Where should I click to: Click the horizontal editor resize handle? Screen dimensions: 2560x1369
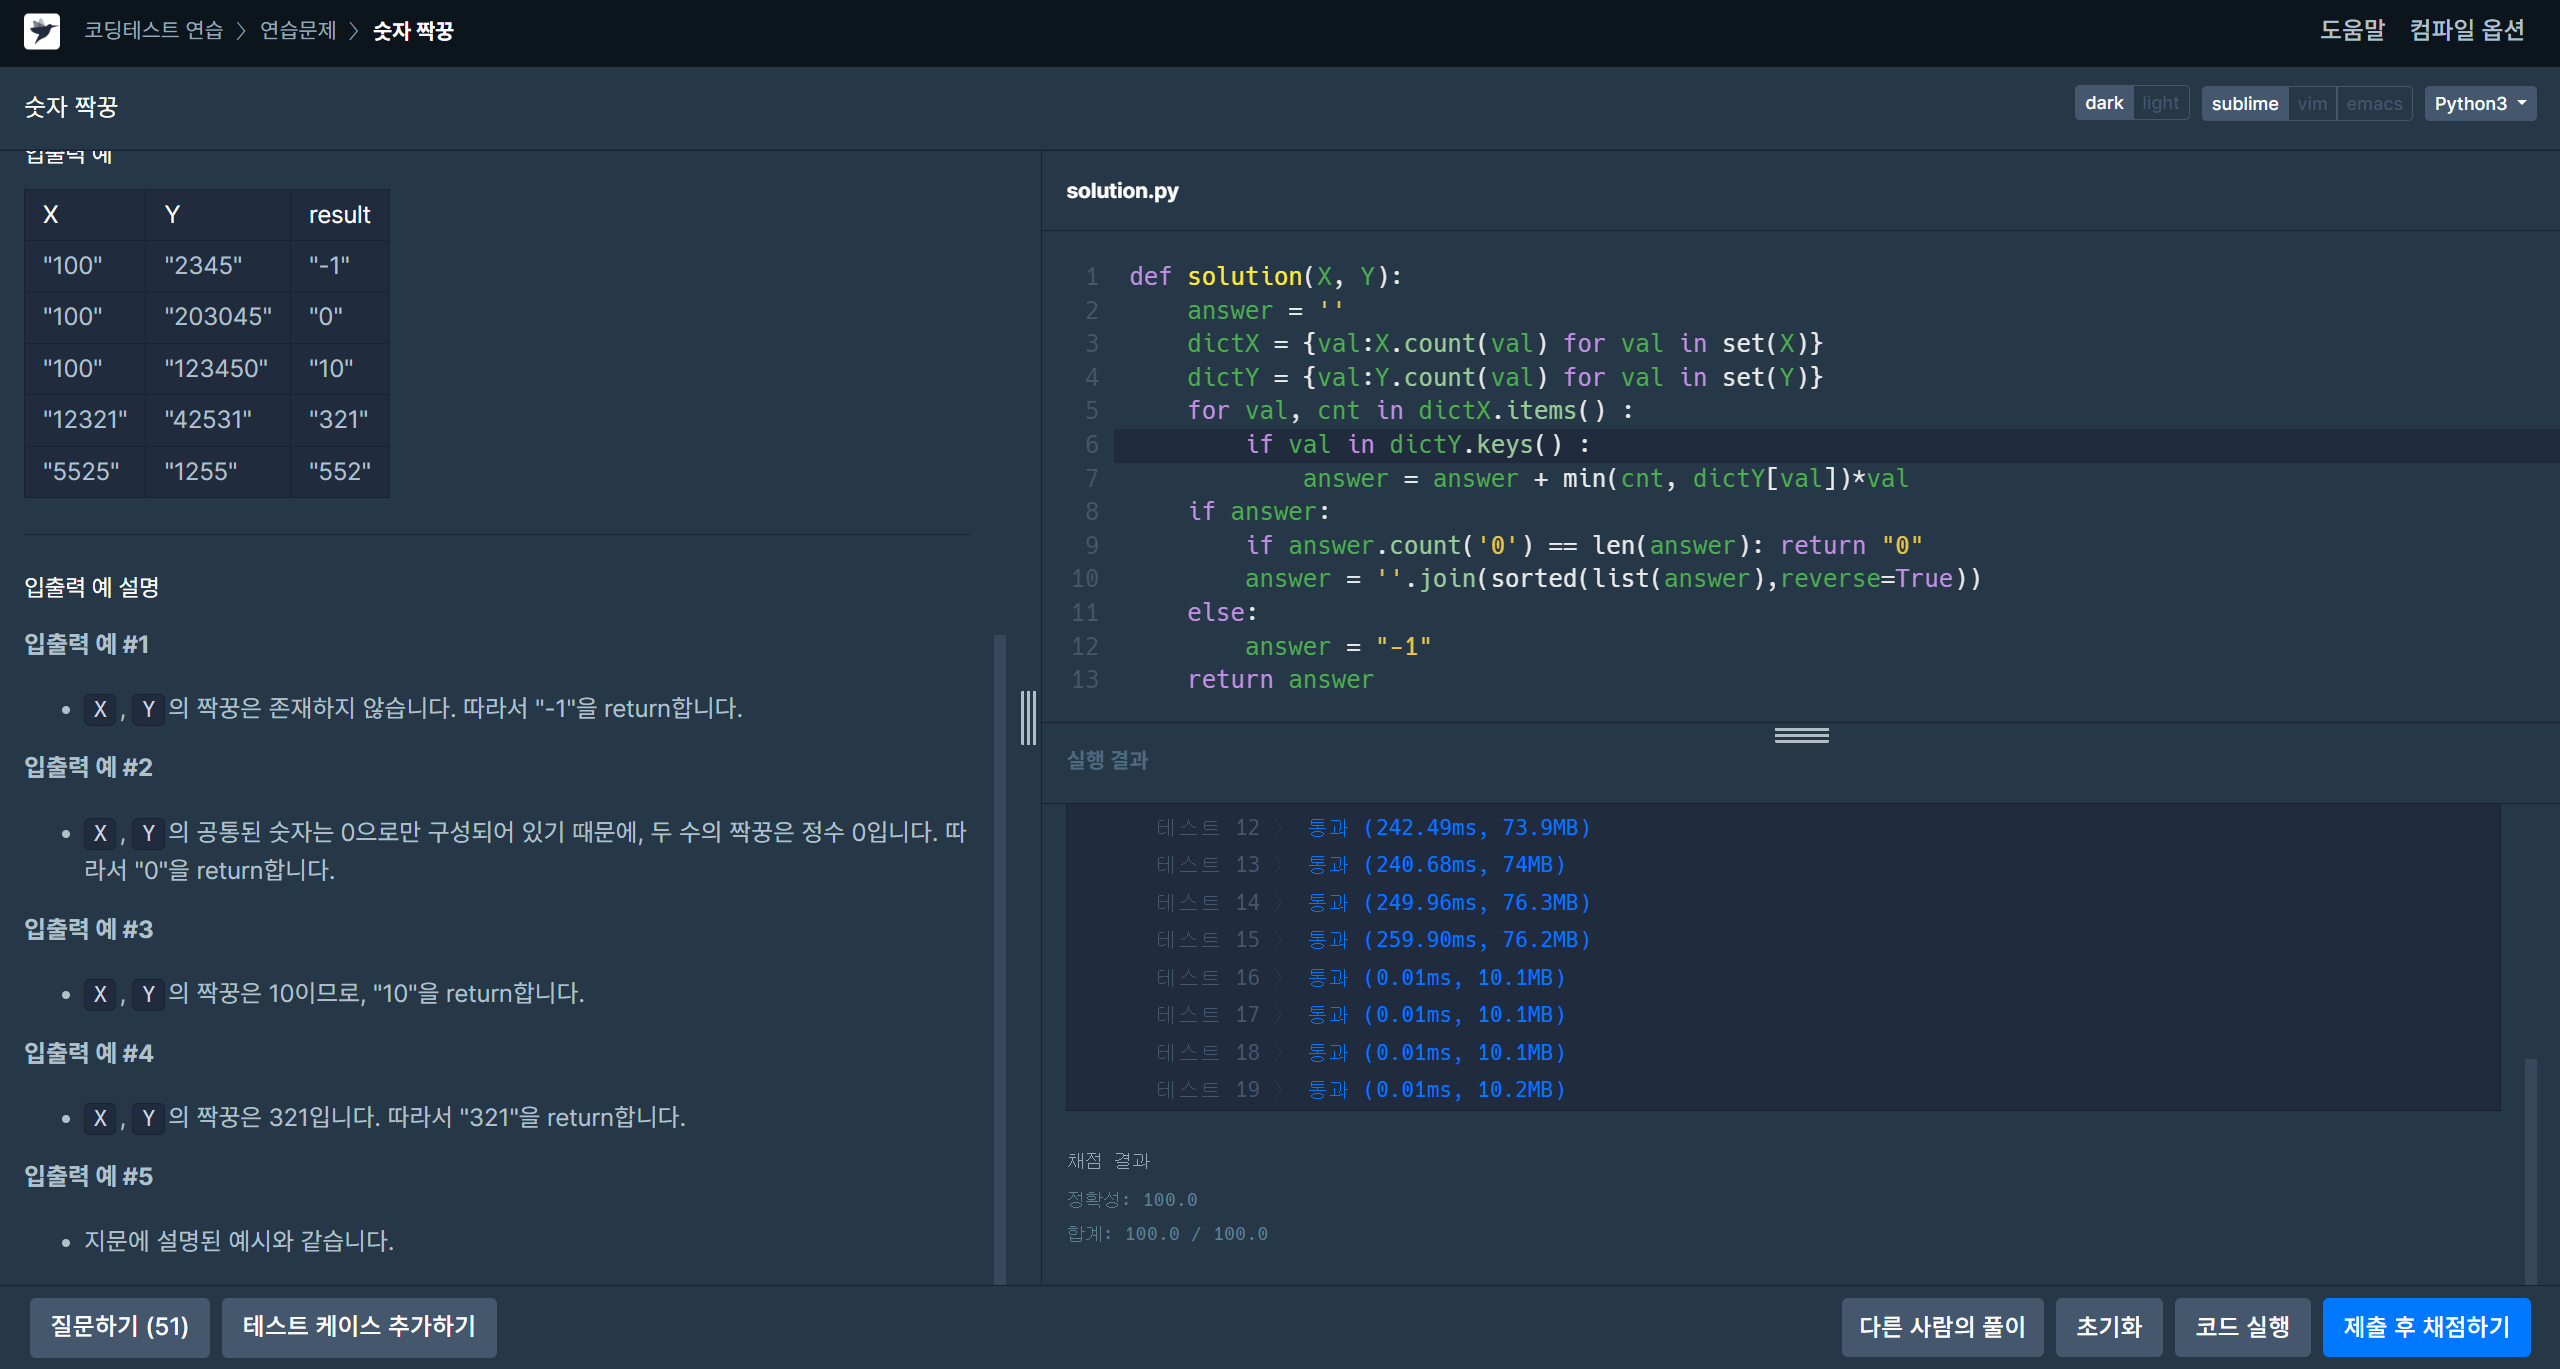pos(1801,735)
